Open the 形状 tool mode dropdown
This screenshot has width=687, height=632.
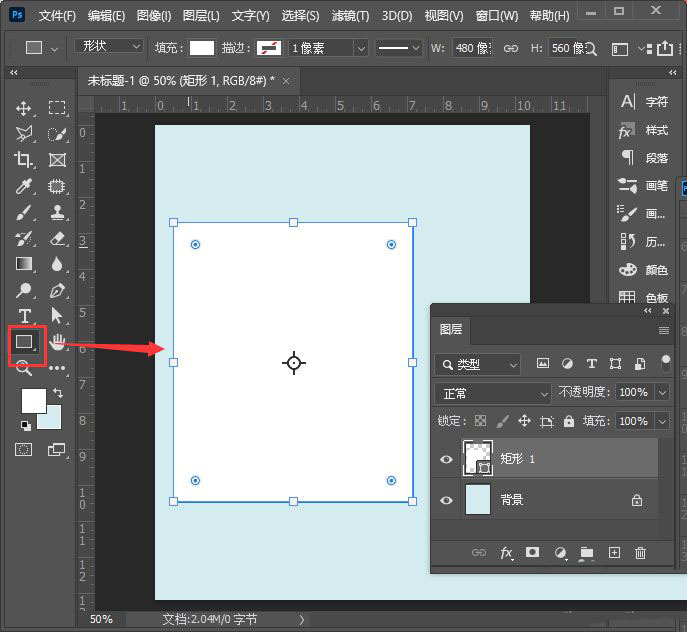coord(109,47)
